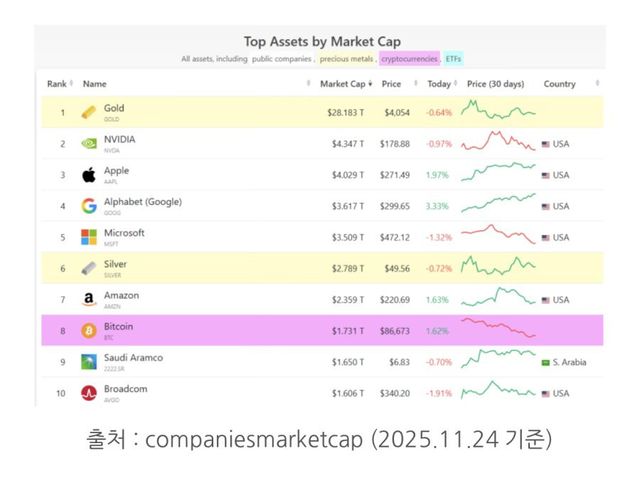This screenshot has width=640, height=491.
Task: Click the NVIDIA logo icon
Action: coord(88,143)
